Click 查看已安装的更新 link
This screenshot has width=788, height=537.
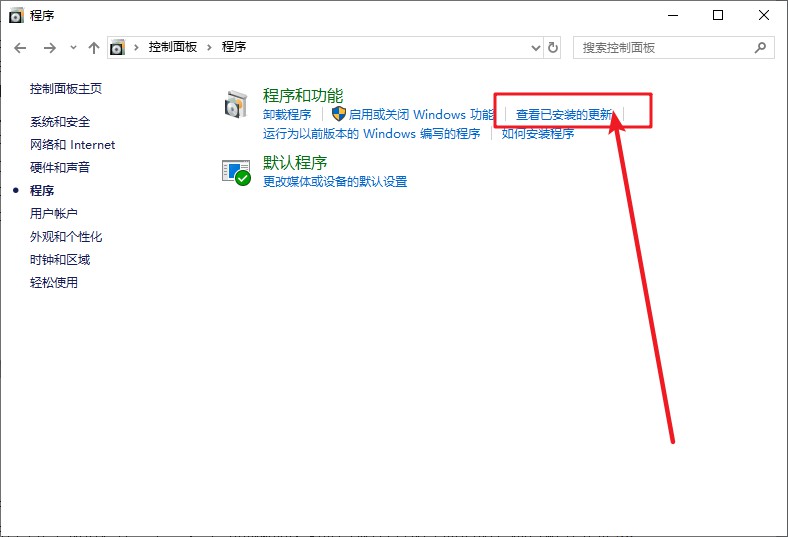564,115
